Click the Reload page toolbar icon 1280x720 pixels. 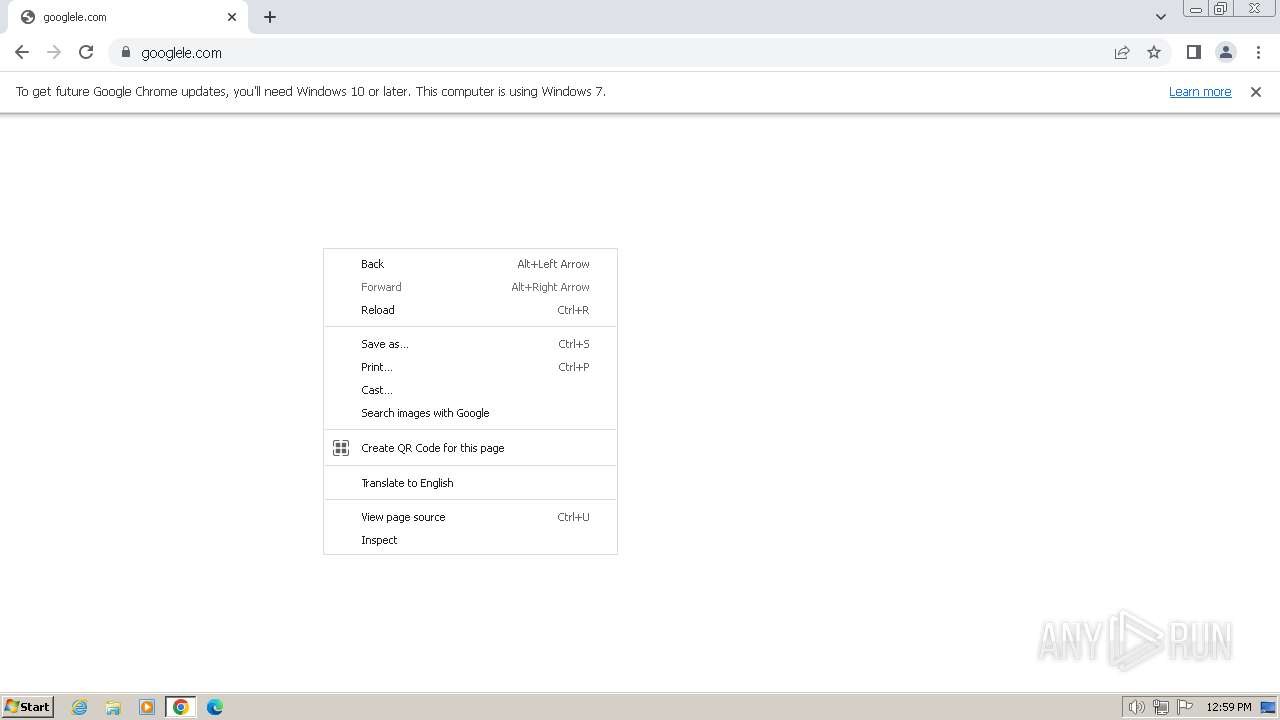pyautogui.click(x=86, y=52)
